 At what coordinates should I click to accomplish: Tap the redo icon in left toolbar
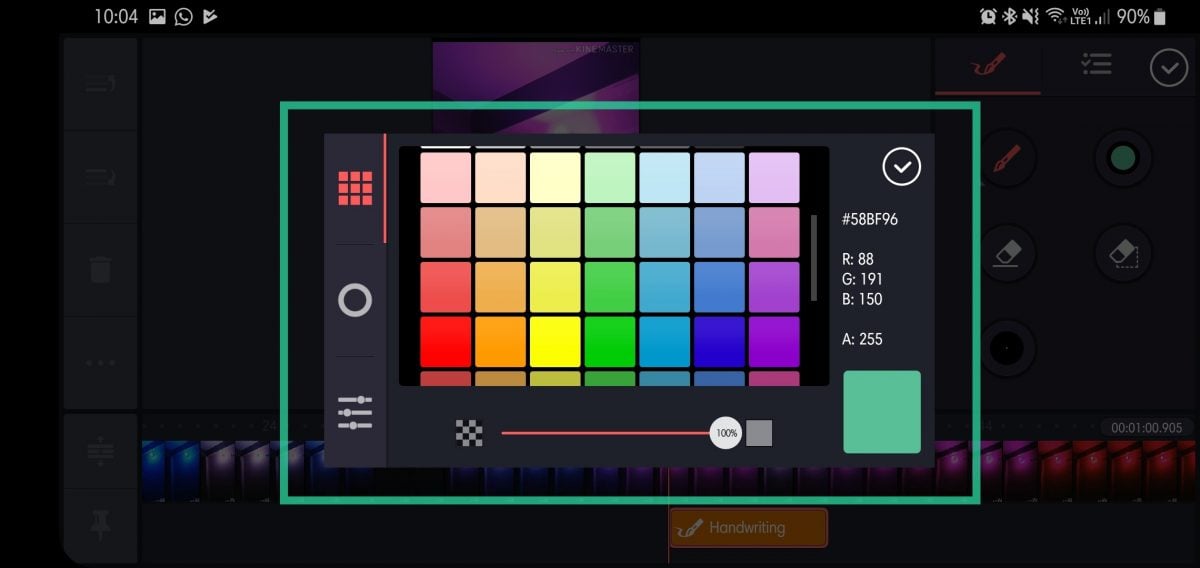(x=100, y=177)
